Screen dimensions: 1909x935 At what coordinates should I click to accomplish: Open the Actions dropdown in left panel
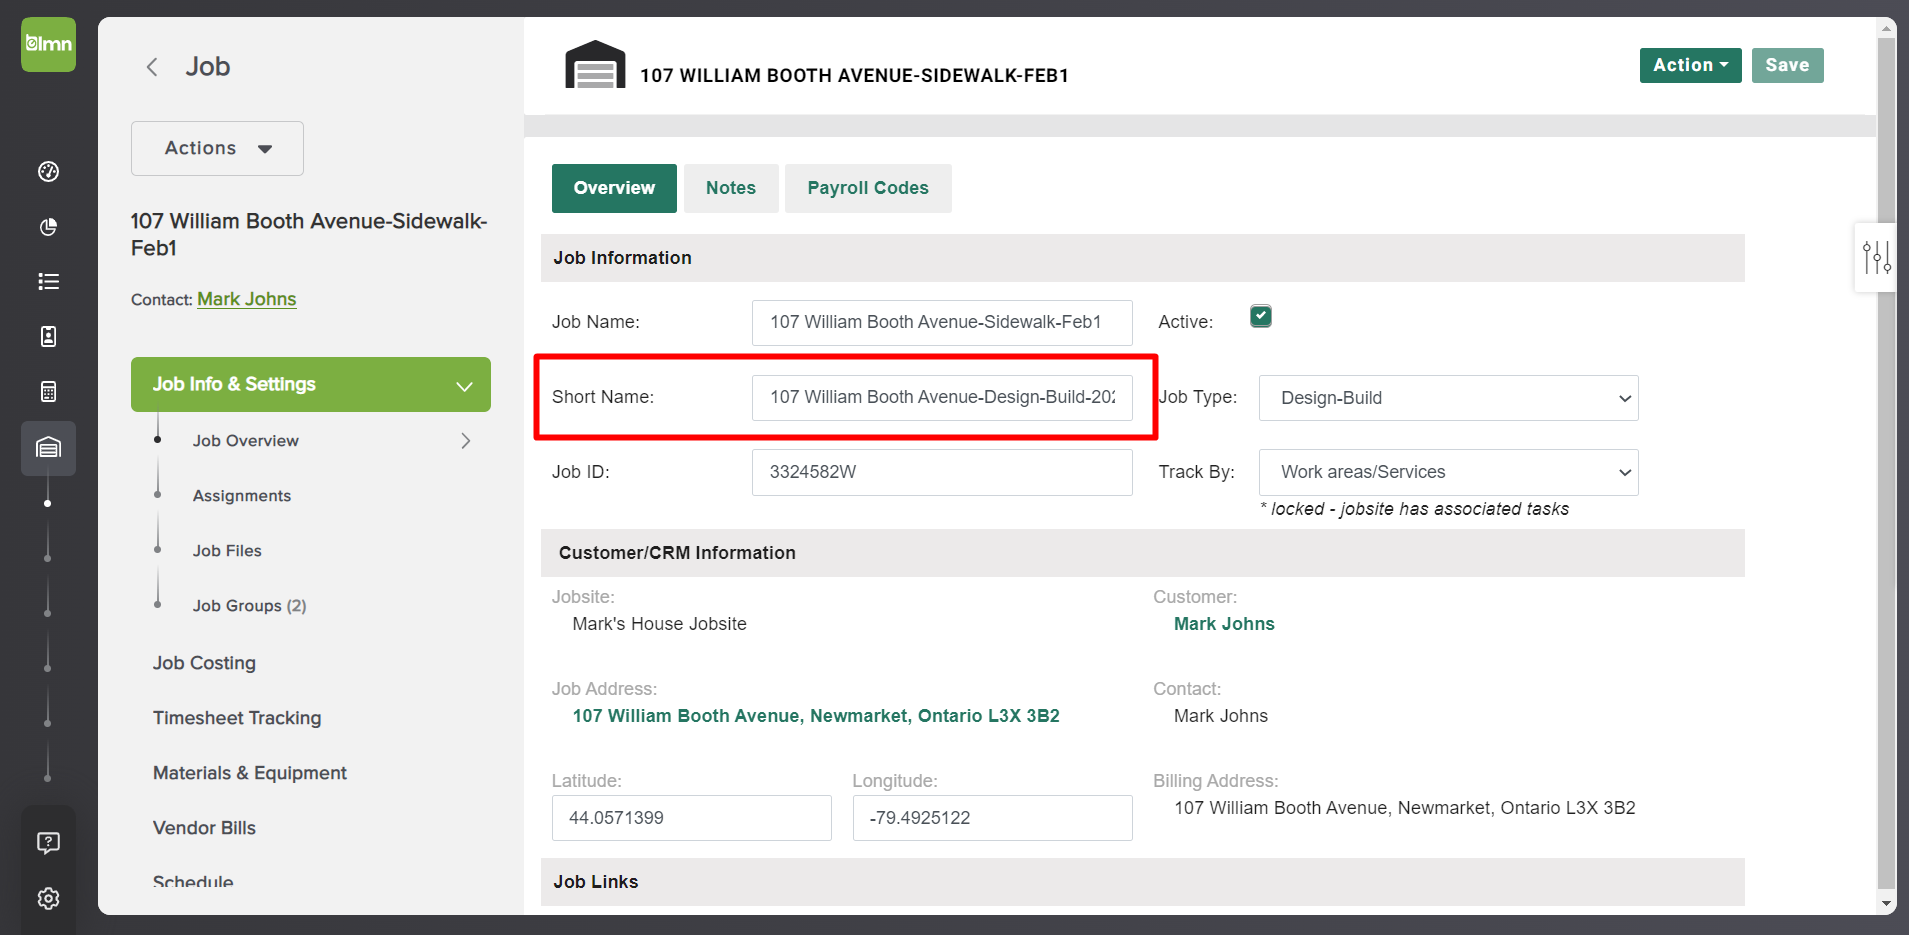pyautogui.click(x=217, y=148)
